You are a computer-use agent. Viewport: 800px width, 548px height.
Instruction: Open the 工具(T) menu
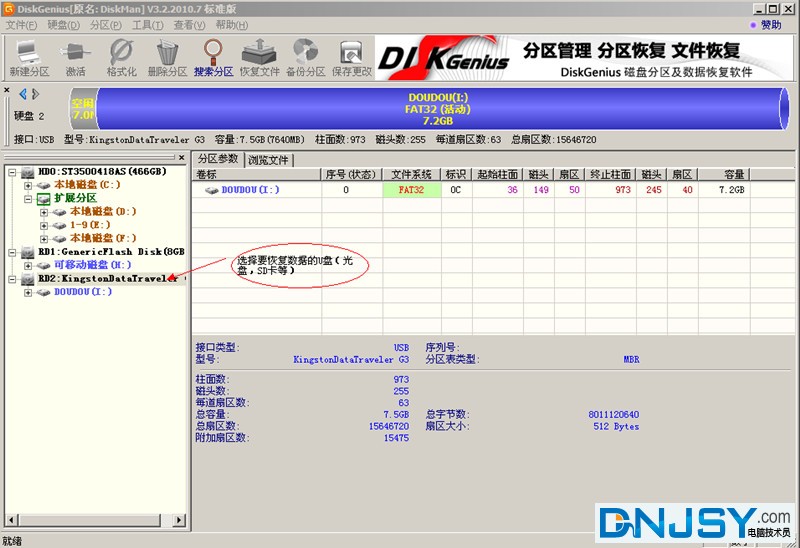click(147, 25)
